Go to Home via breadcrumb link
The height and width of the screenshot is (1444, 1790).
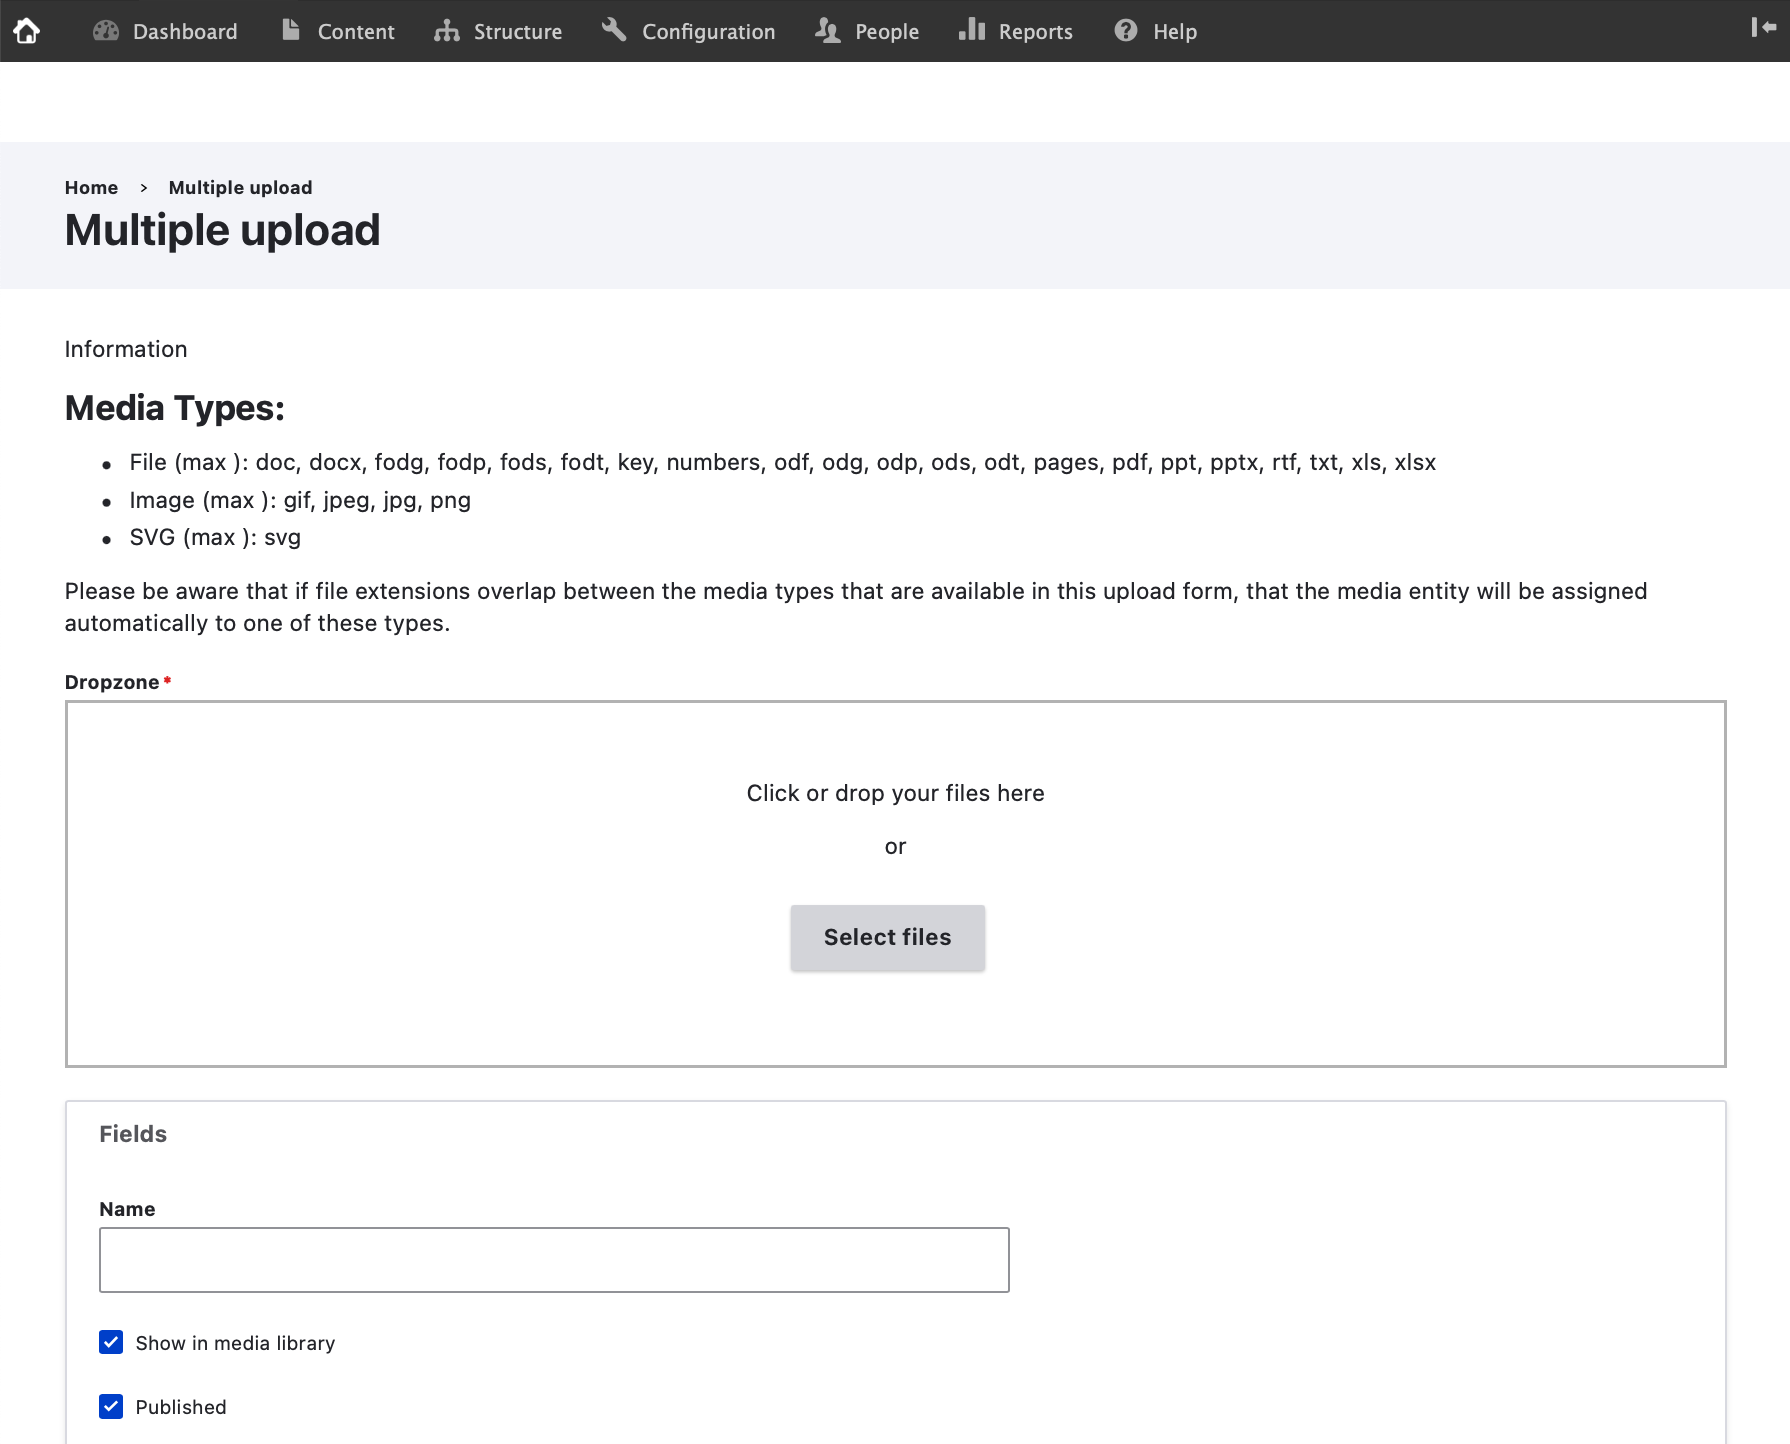pos(91,187)
